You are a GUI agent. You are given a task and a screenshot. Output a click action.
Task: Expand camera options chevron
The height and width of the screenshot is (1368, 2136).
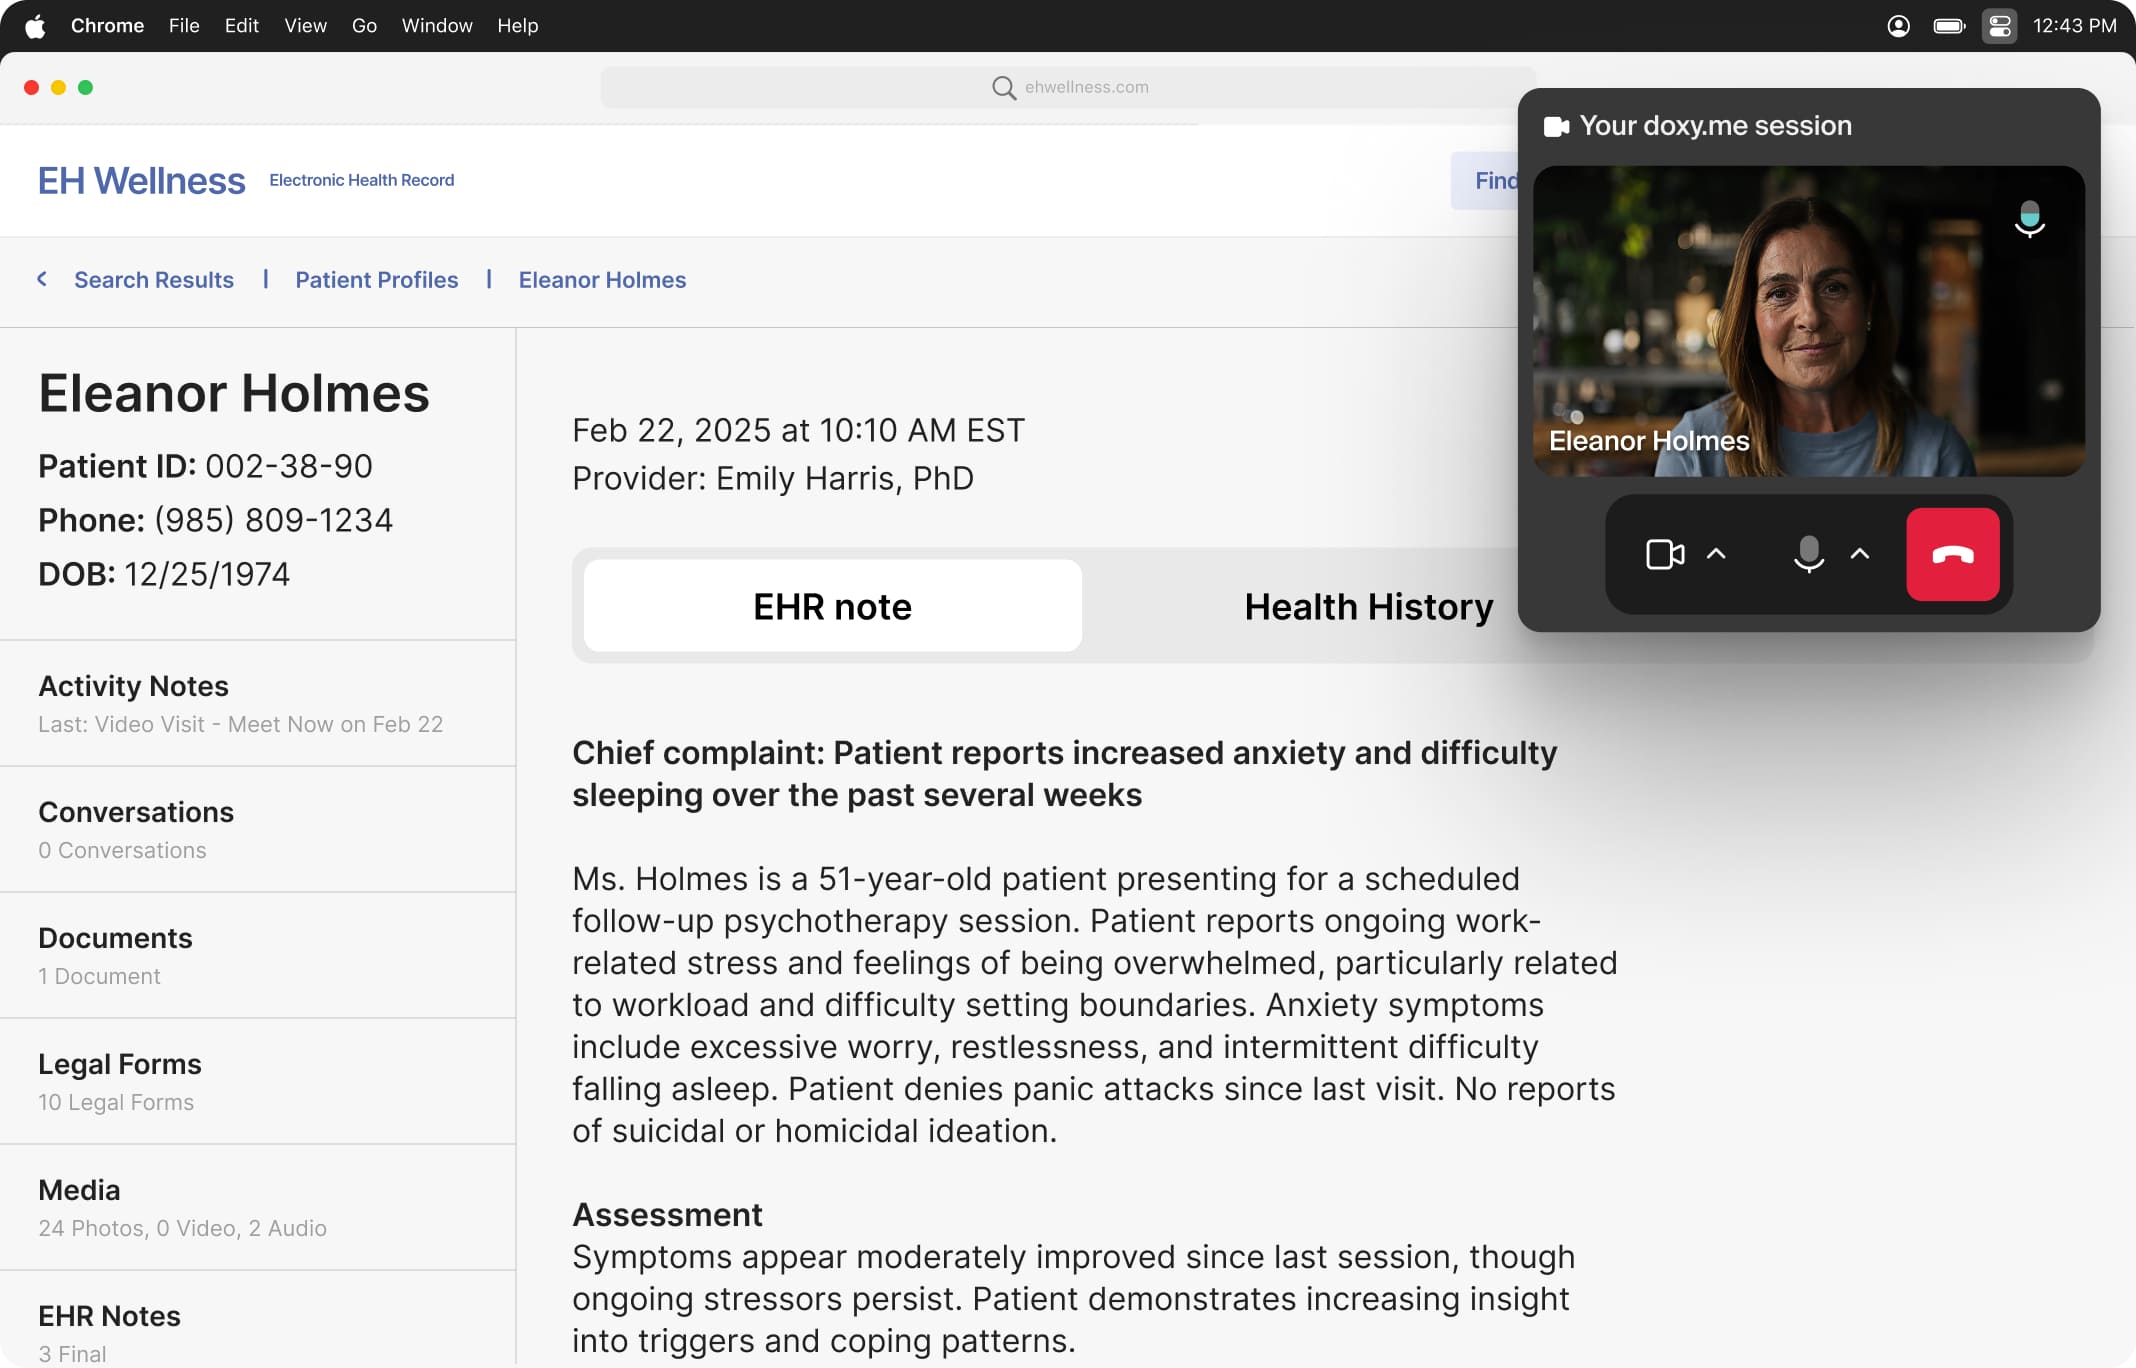pos(1716,554)
